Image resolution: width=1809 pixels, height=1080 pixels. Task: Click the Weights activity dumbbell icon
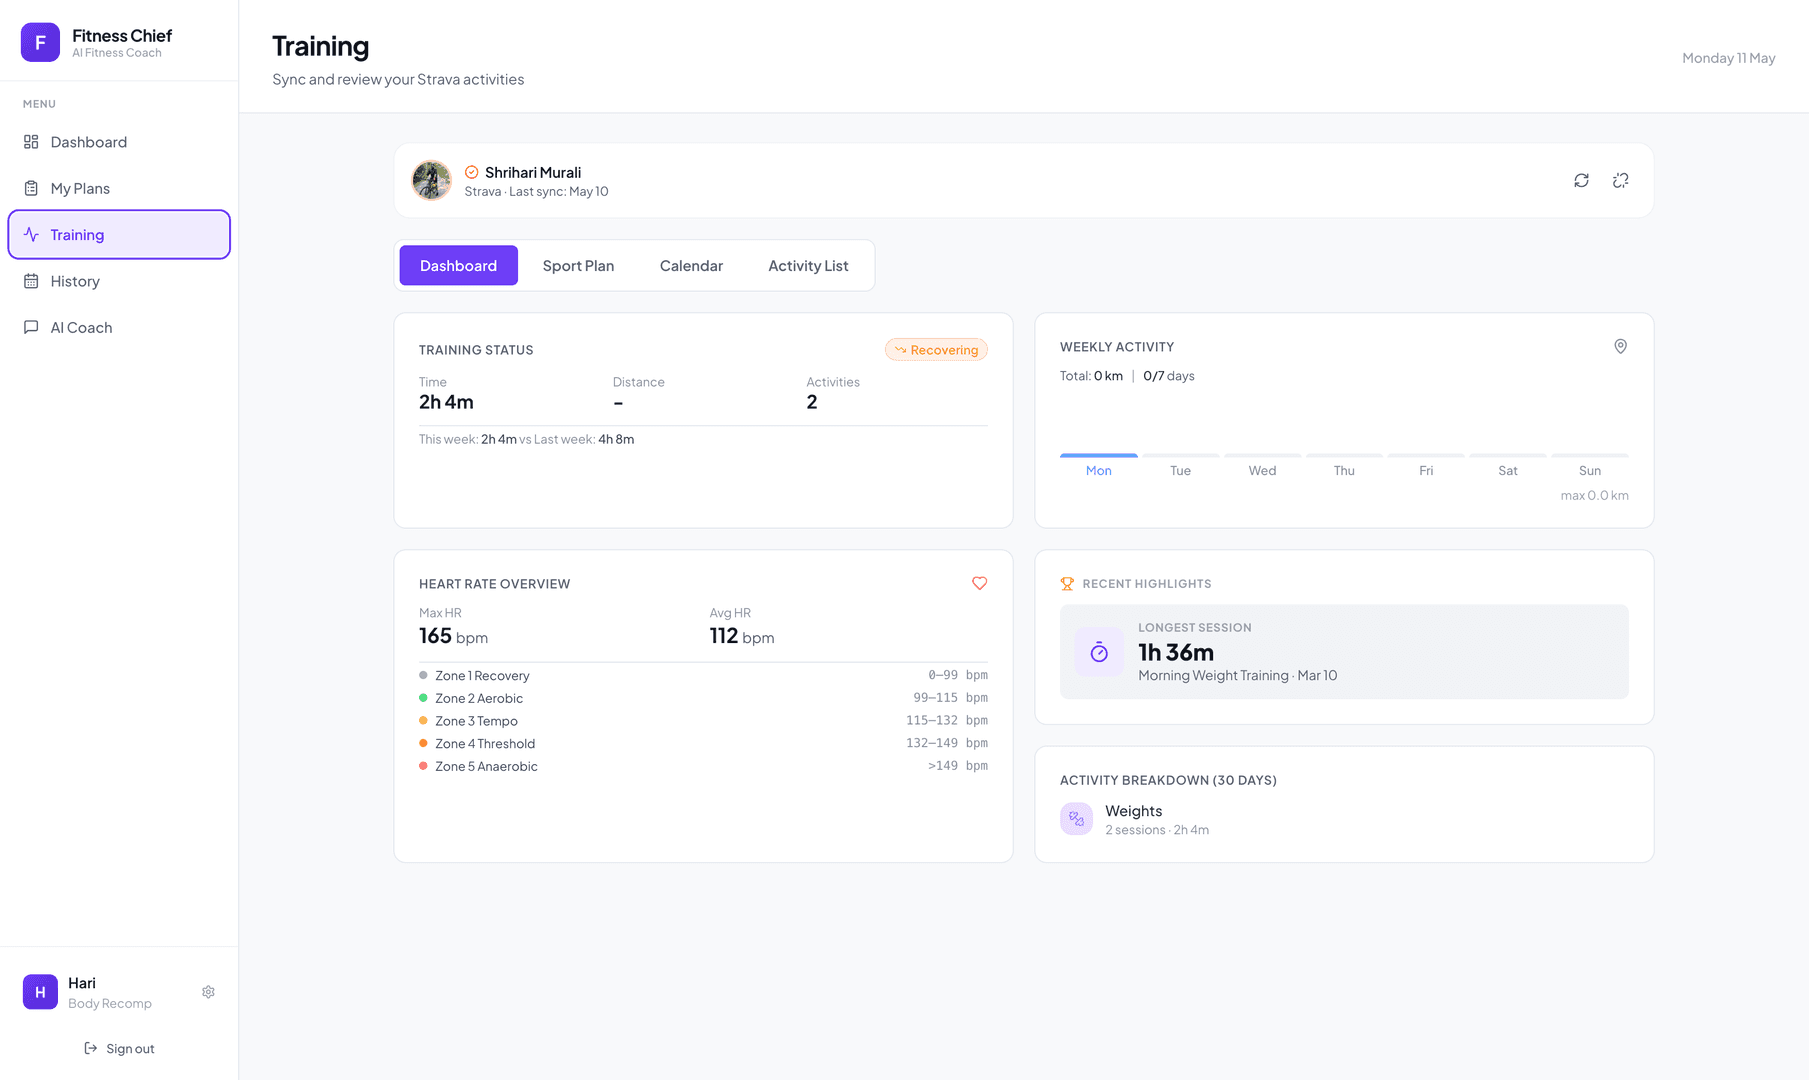(x=1076, y=819)
